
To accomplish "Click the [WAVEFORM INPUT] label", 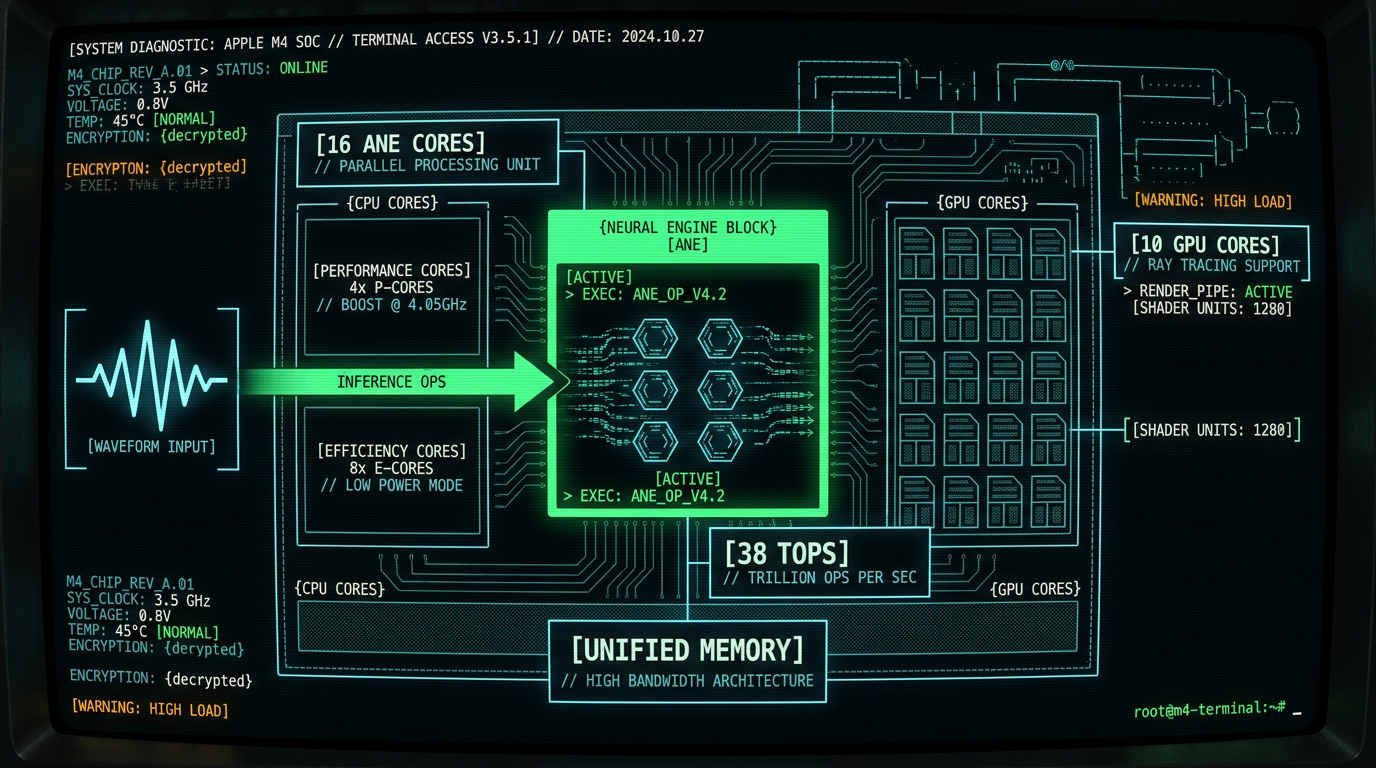I will click(x=151, y=446).
